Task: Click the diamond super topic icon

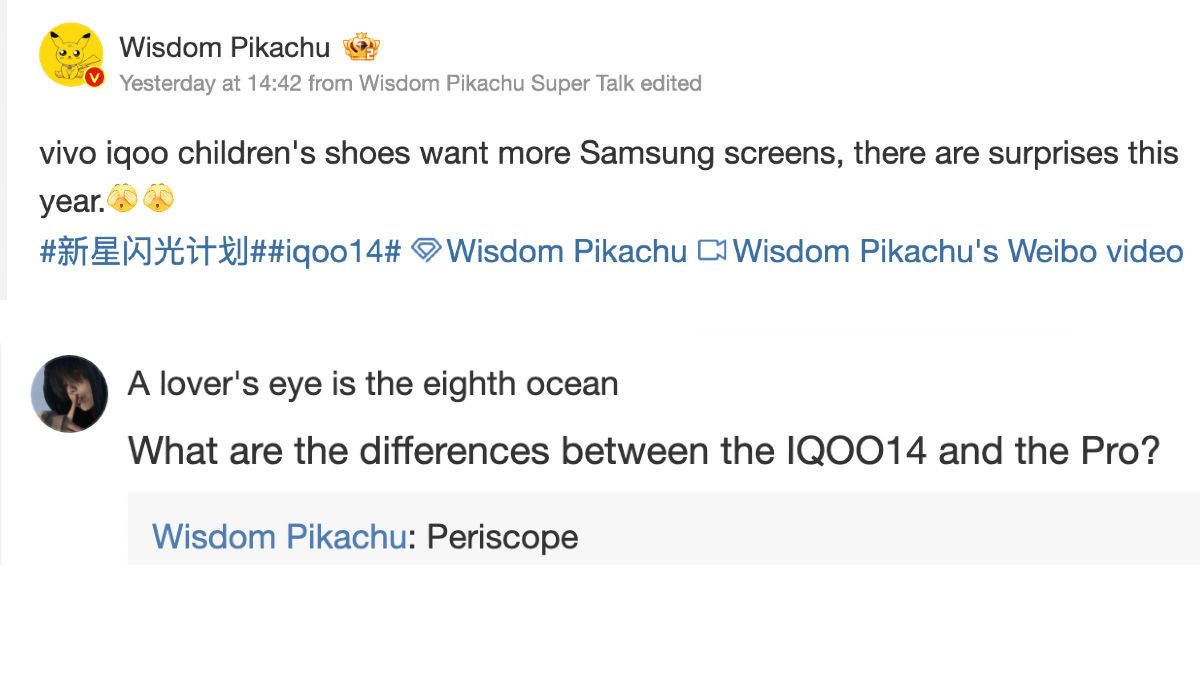Action: click(x=426, y=251)
